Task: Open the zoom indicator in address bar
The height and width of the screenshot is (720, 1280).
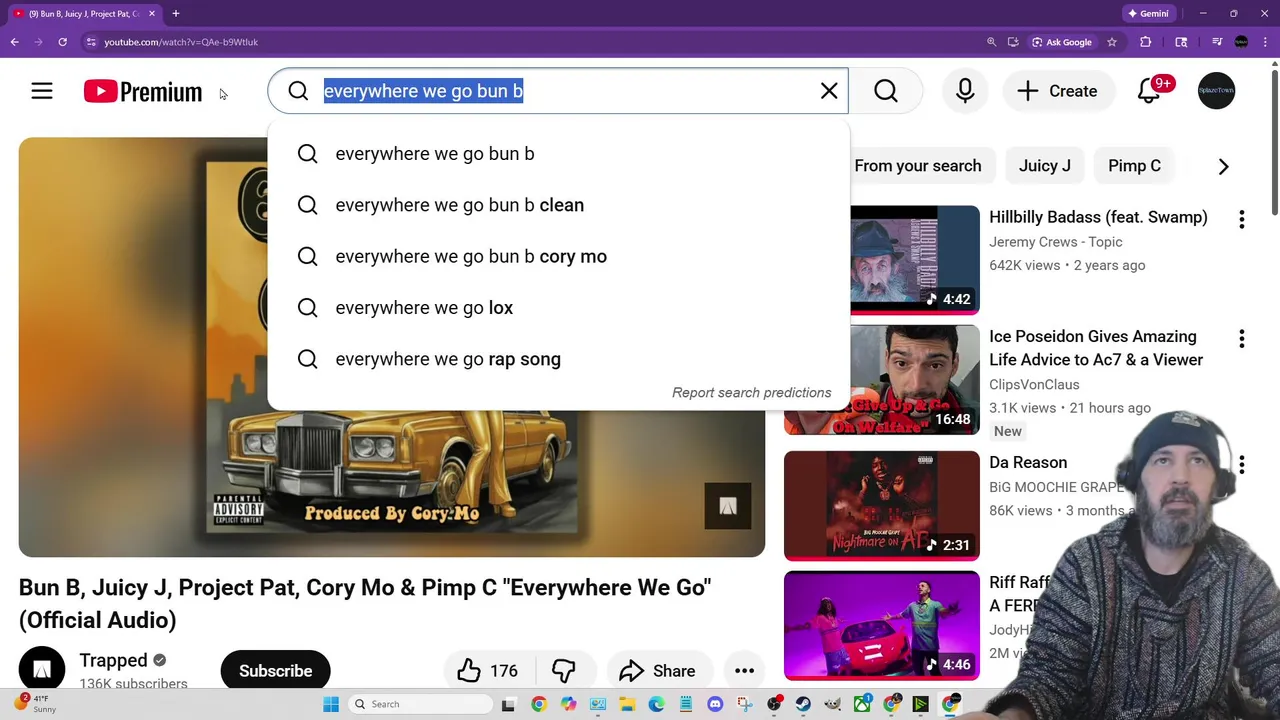Action: [991, 42]
